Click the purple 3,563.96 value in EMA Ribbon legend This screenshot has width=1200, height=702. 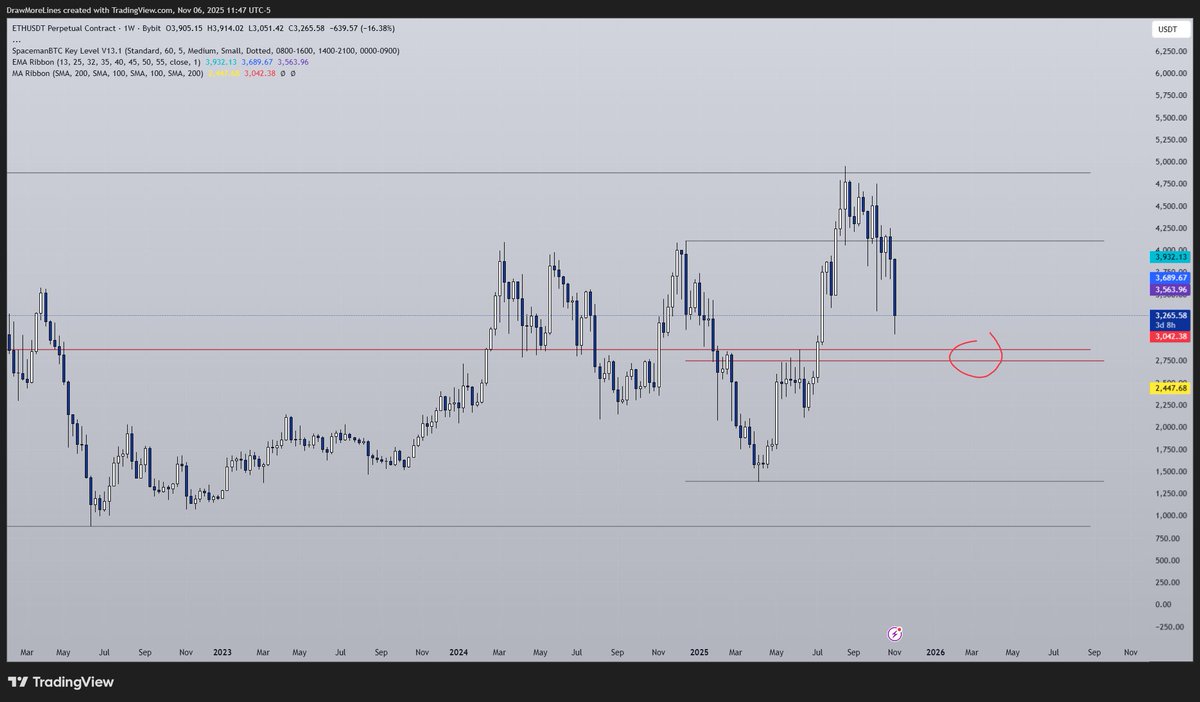point(292,62)
